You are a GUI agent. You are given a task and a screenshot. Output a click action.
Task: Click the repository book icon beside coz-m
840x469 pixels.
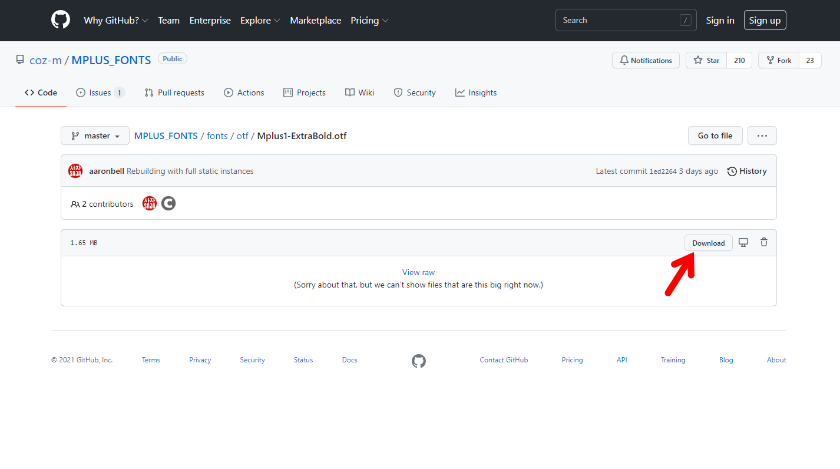20,59
